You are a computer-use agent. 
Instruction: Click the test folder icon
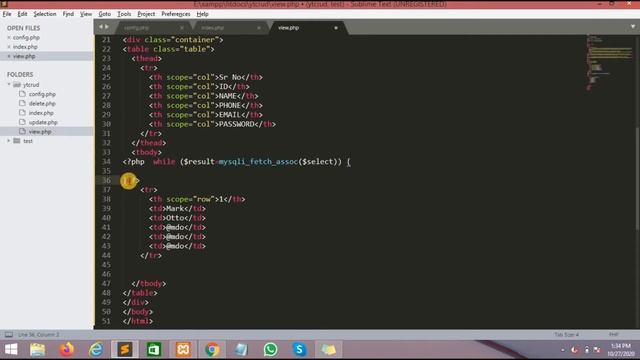click(17, 141)
